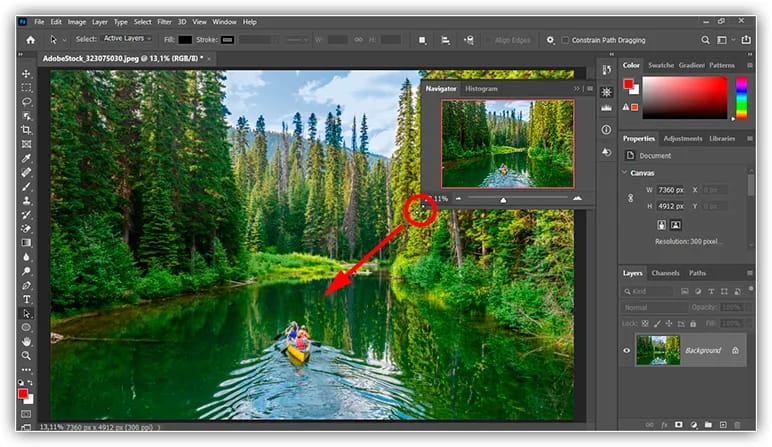Select the Lasso tool

[27, 102]
